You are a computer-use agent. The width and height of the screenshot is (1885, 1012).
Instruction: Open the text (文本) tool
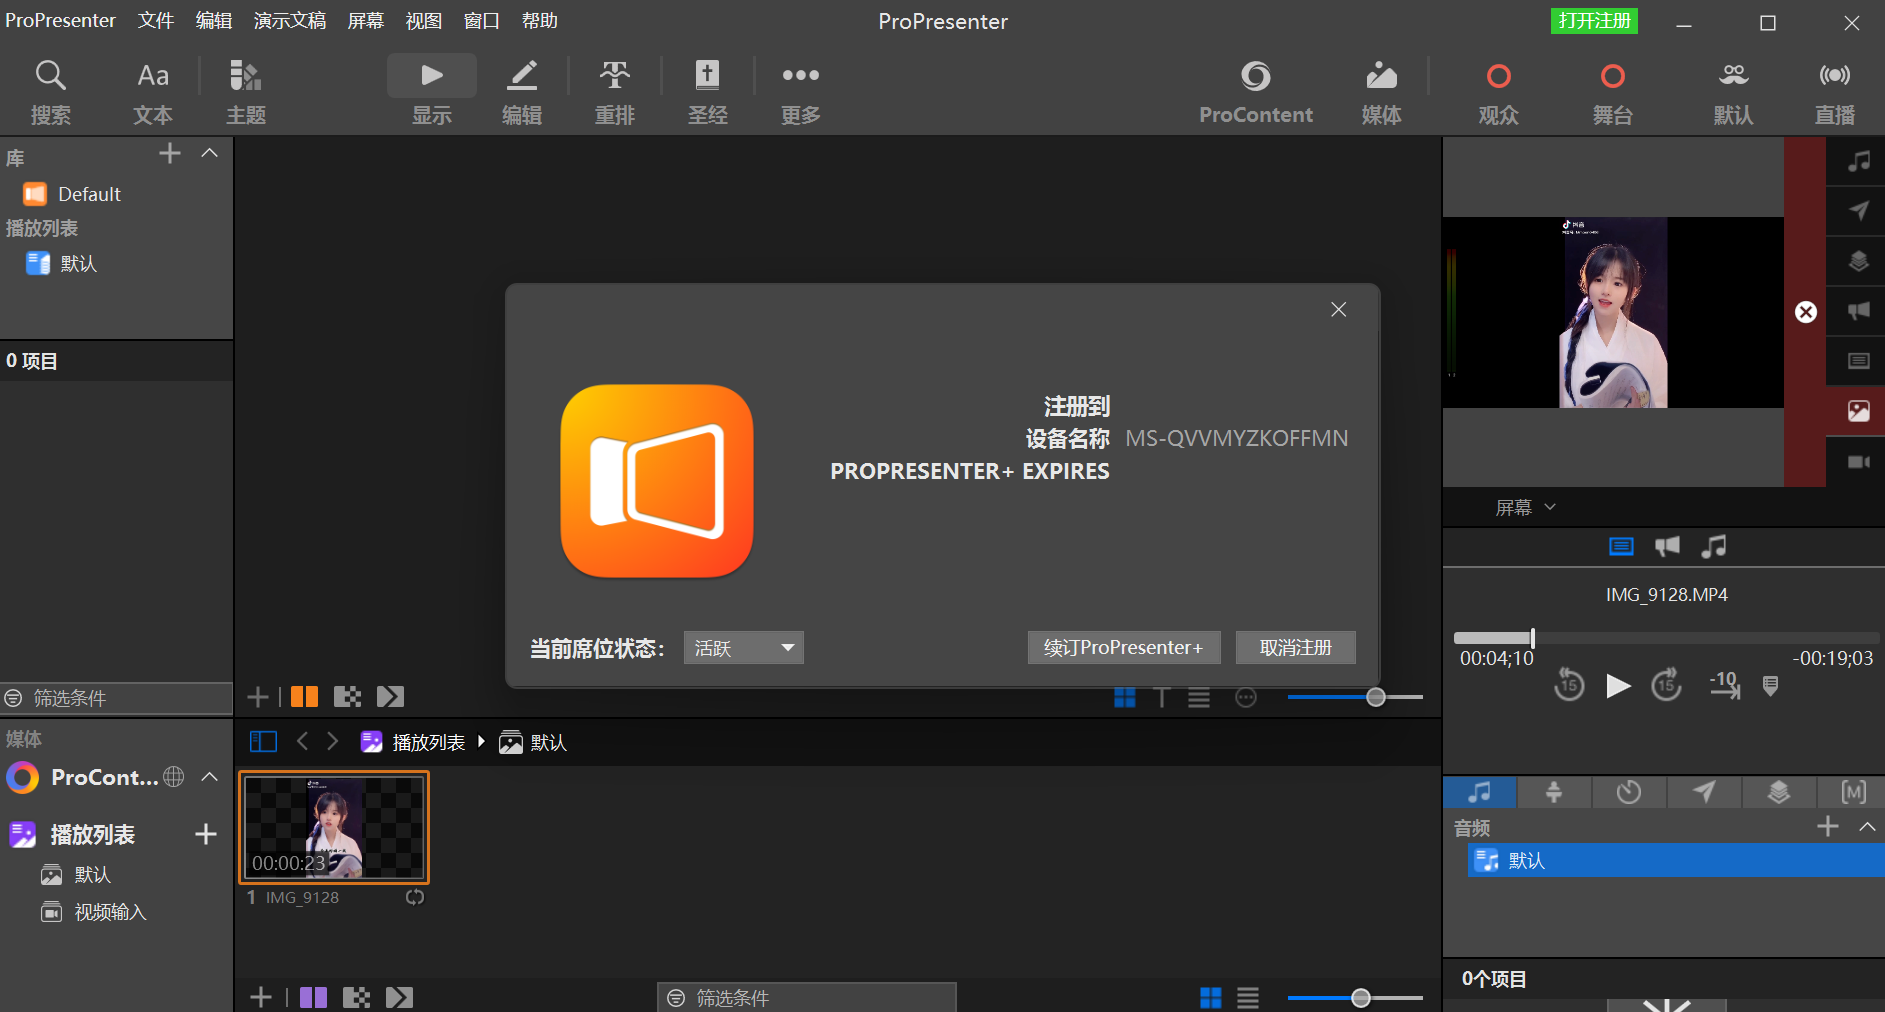tap(153, 91)
